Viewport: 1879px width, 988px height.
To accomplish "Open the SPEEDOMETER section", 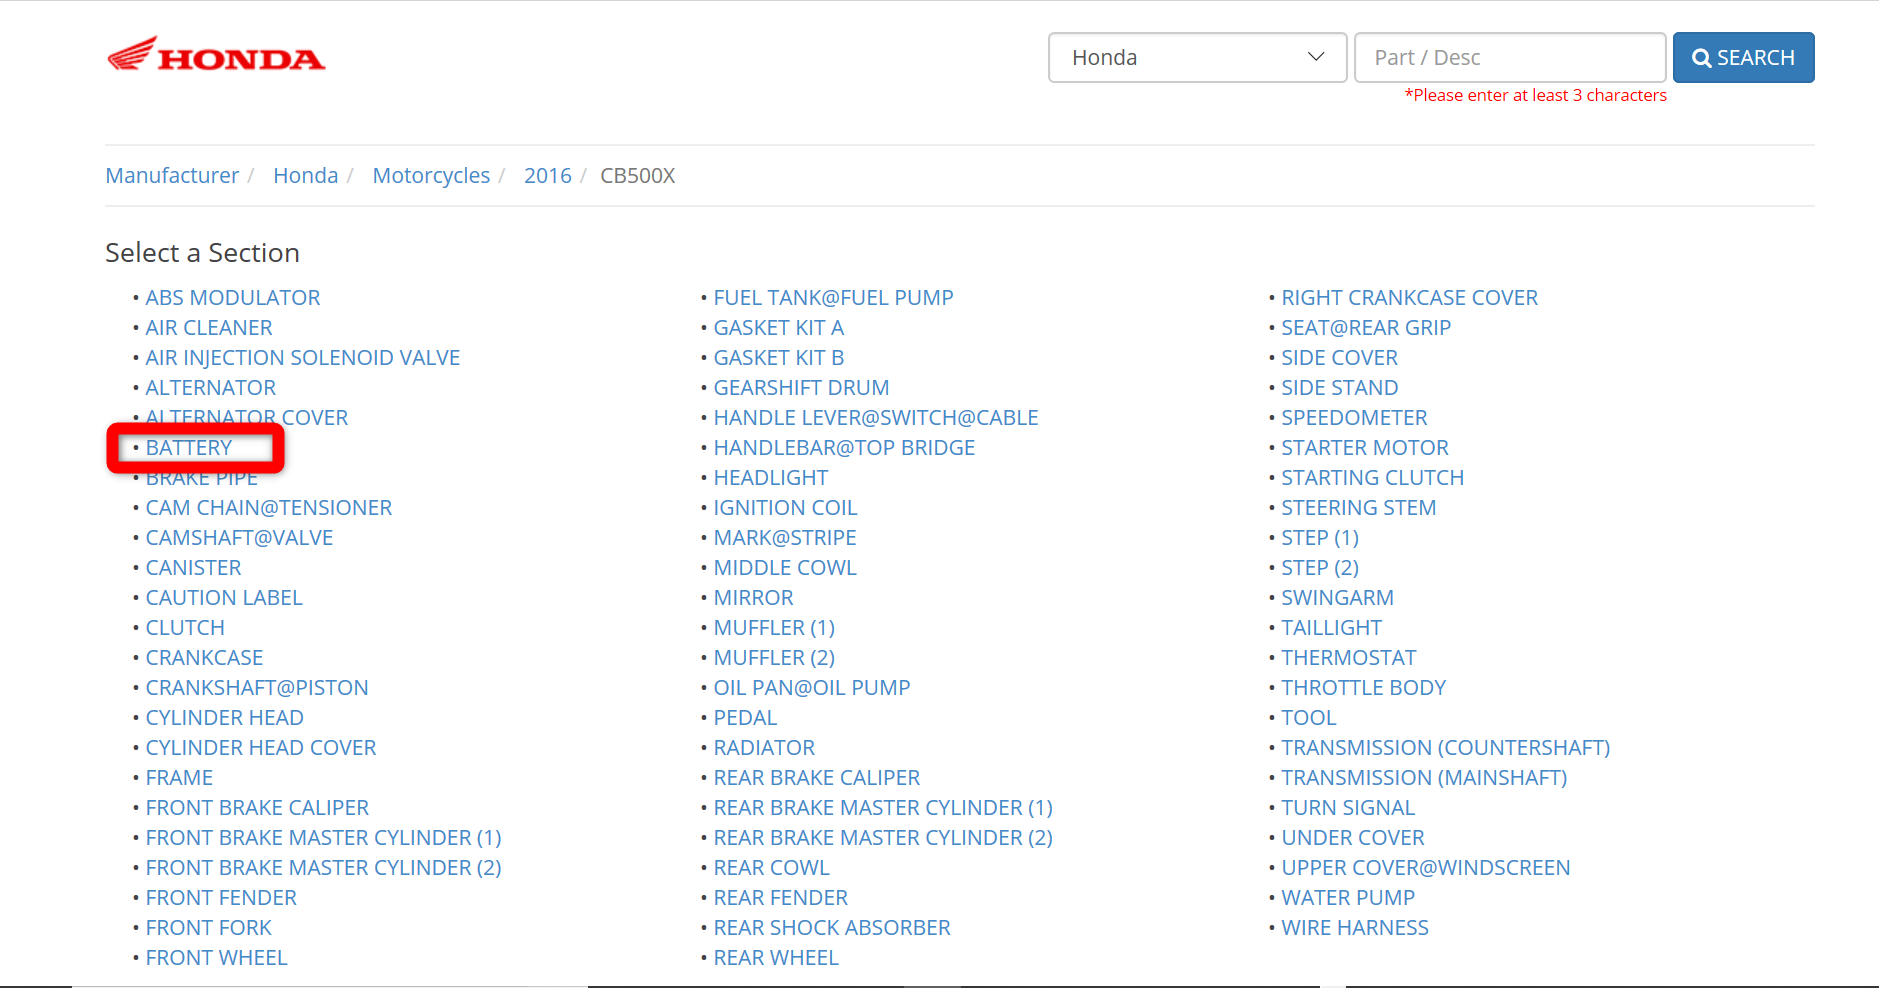I will [x=1355, y=418].
